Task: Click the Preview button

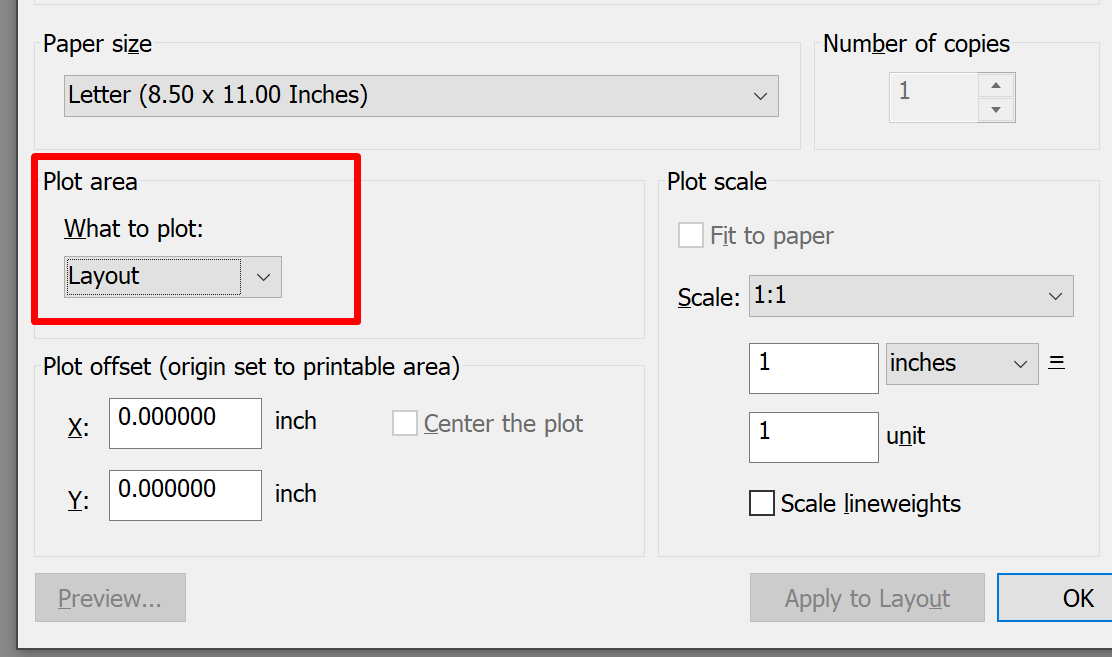Action: [x=110, y=597]
